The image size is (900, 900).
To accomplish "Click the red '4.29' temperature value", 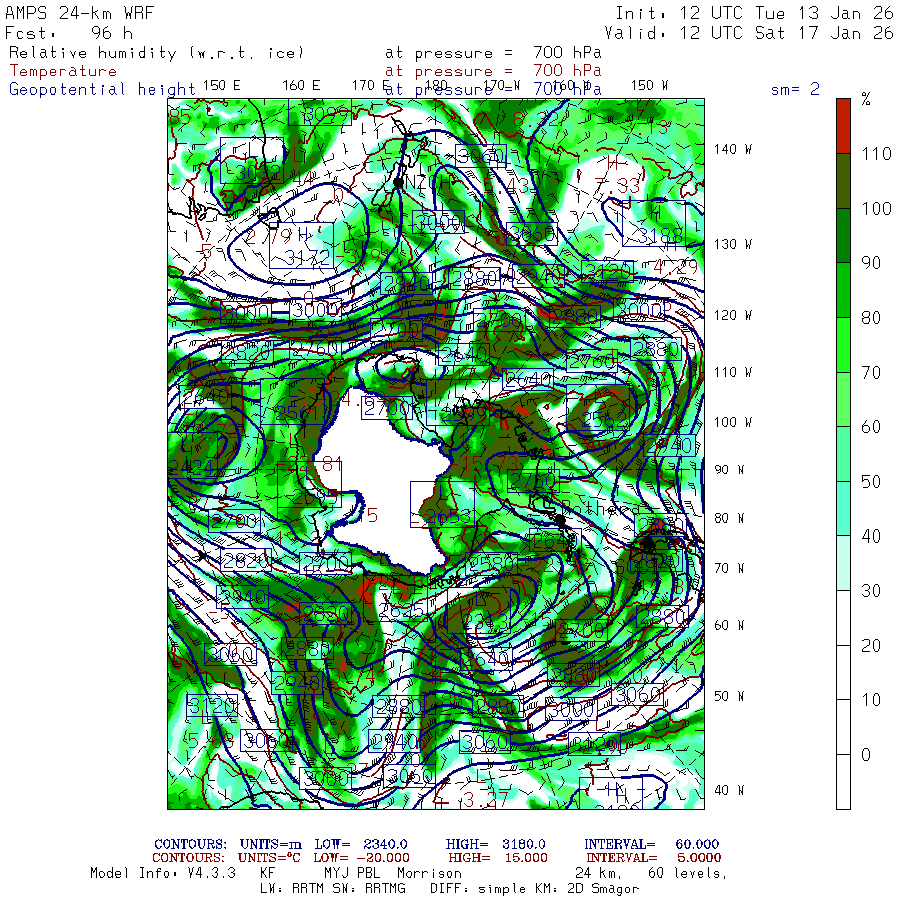I will point(676,267).
